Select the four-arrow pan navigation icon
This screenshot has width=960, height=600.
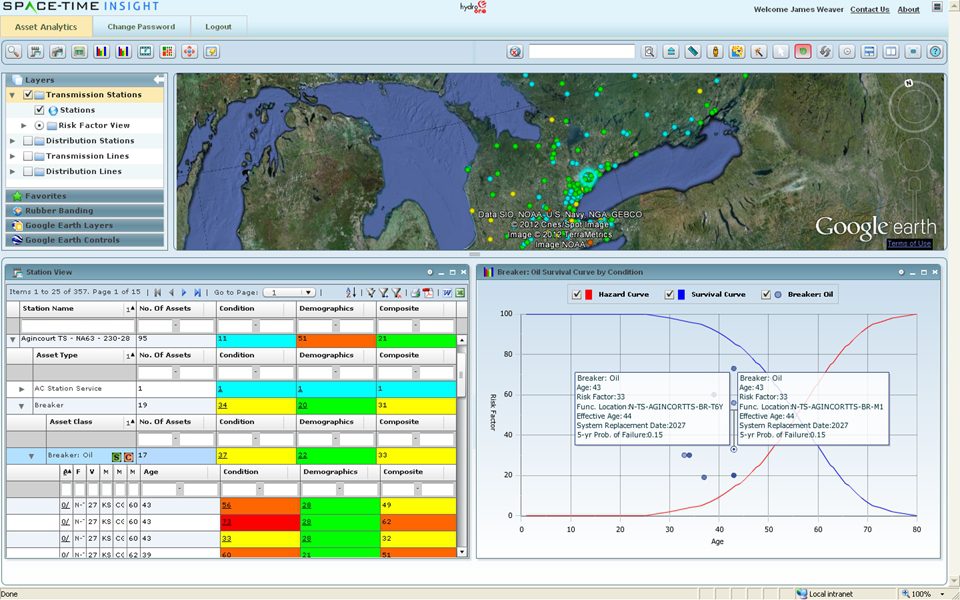[189, 51]
